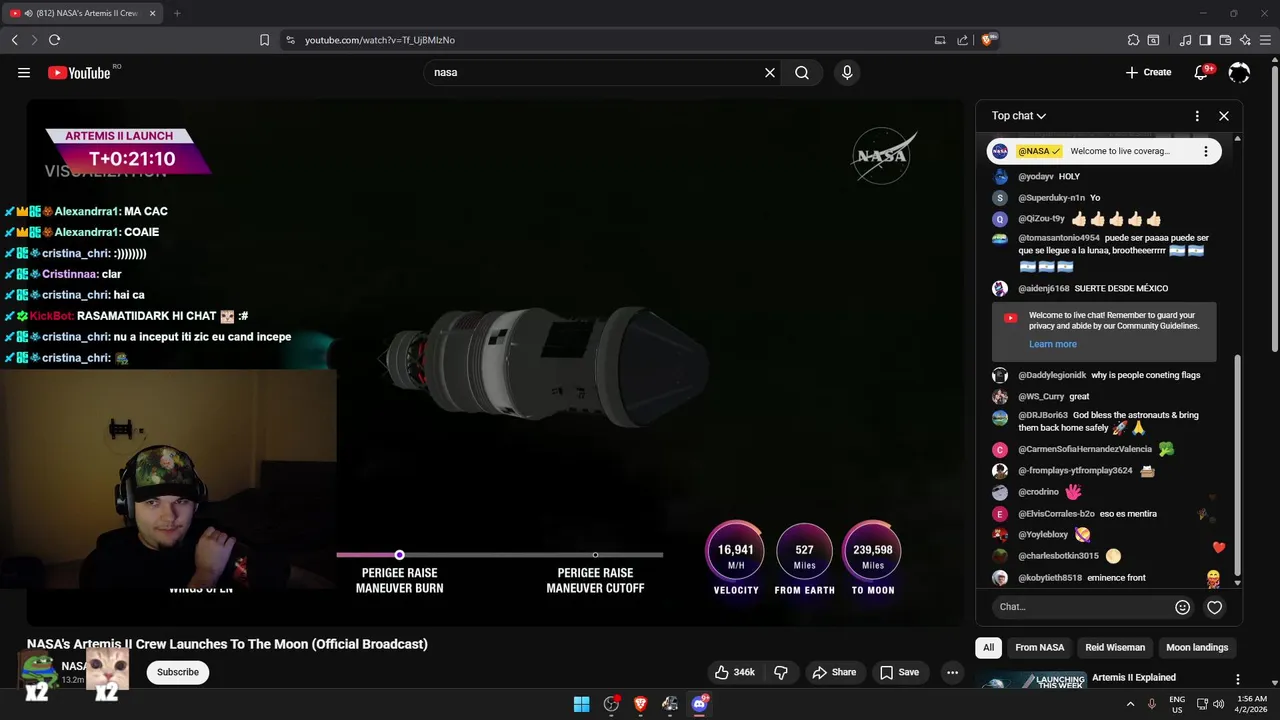
Task: Toggle the browser sidebar panel
Action: 1205,40
